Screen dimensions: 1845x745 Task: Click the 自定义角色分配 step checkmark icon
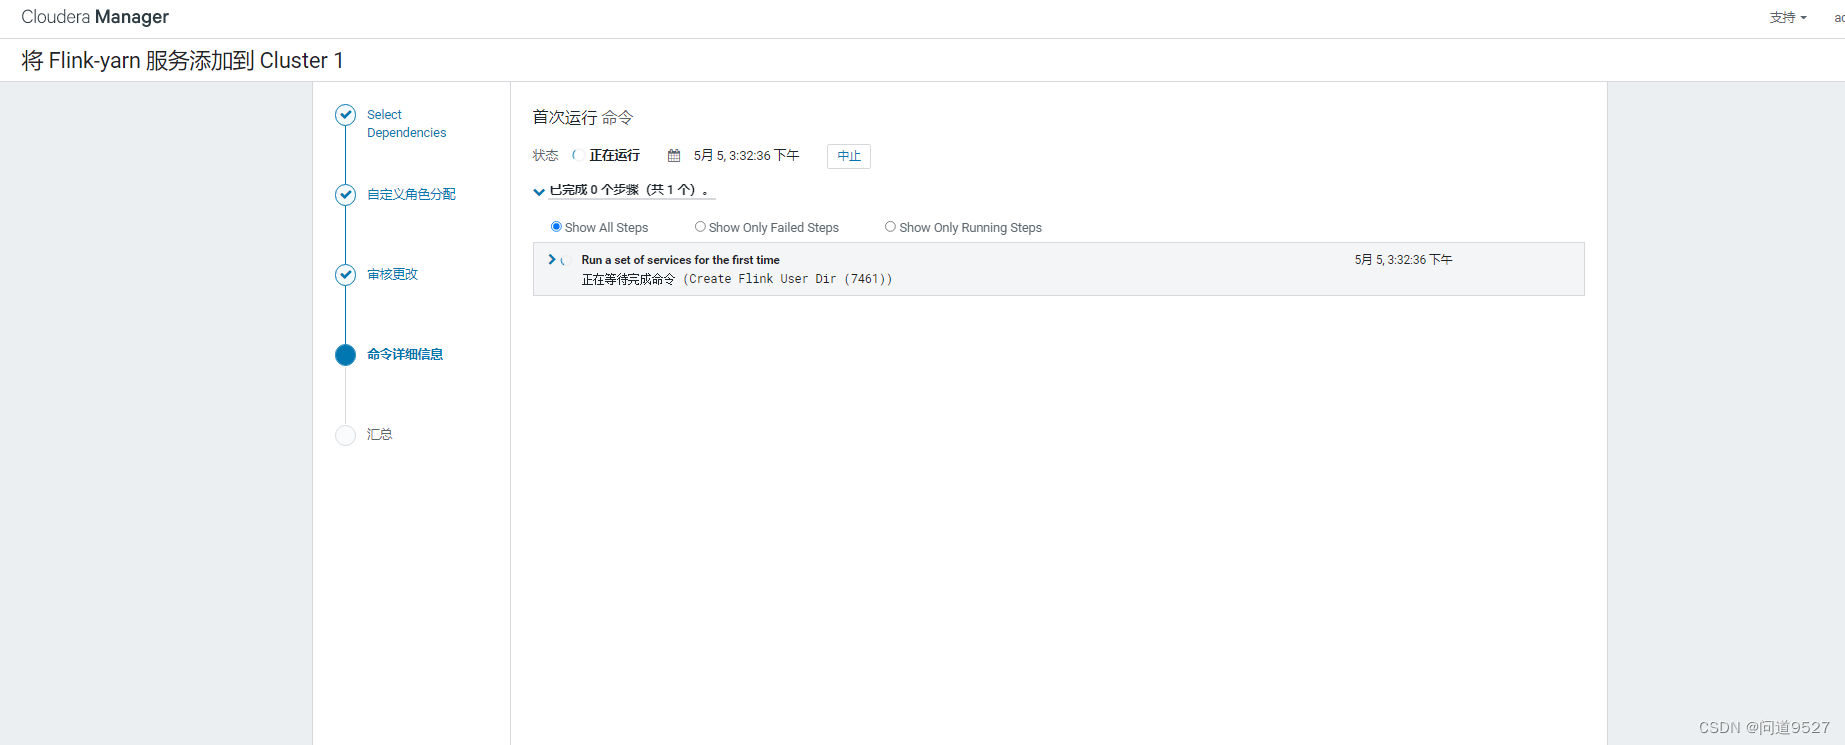click(345, 195)
